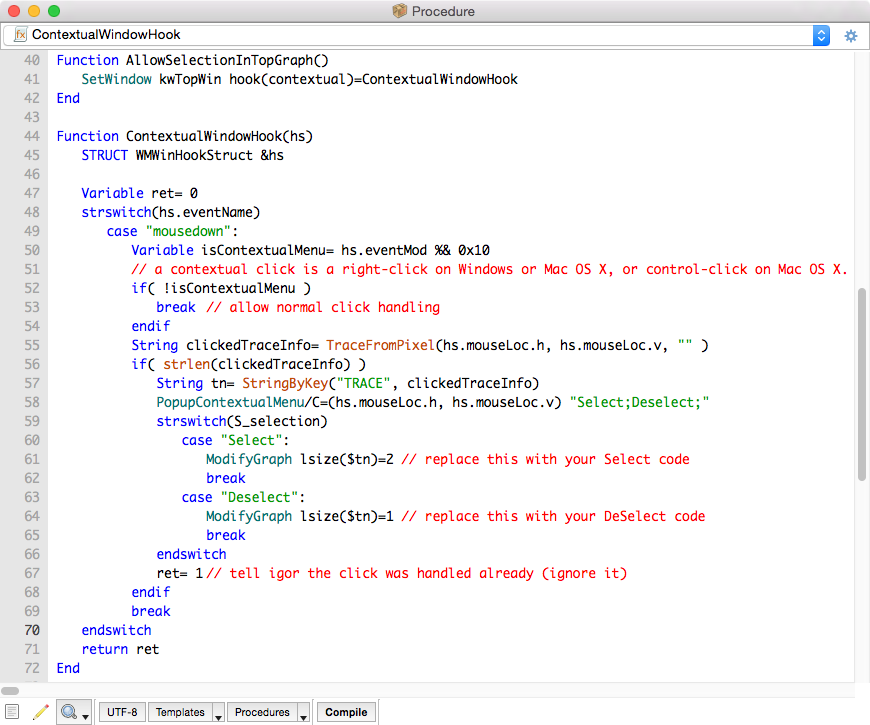Click the document info icon in bottom bar
This screenshot has width=870, height=725.
tap(12, 712)
